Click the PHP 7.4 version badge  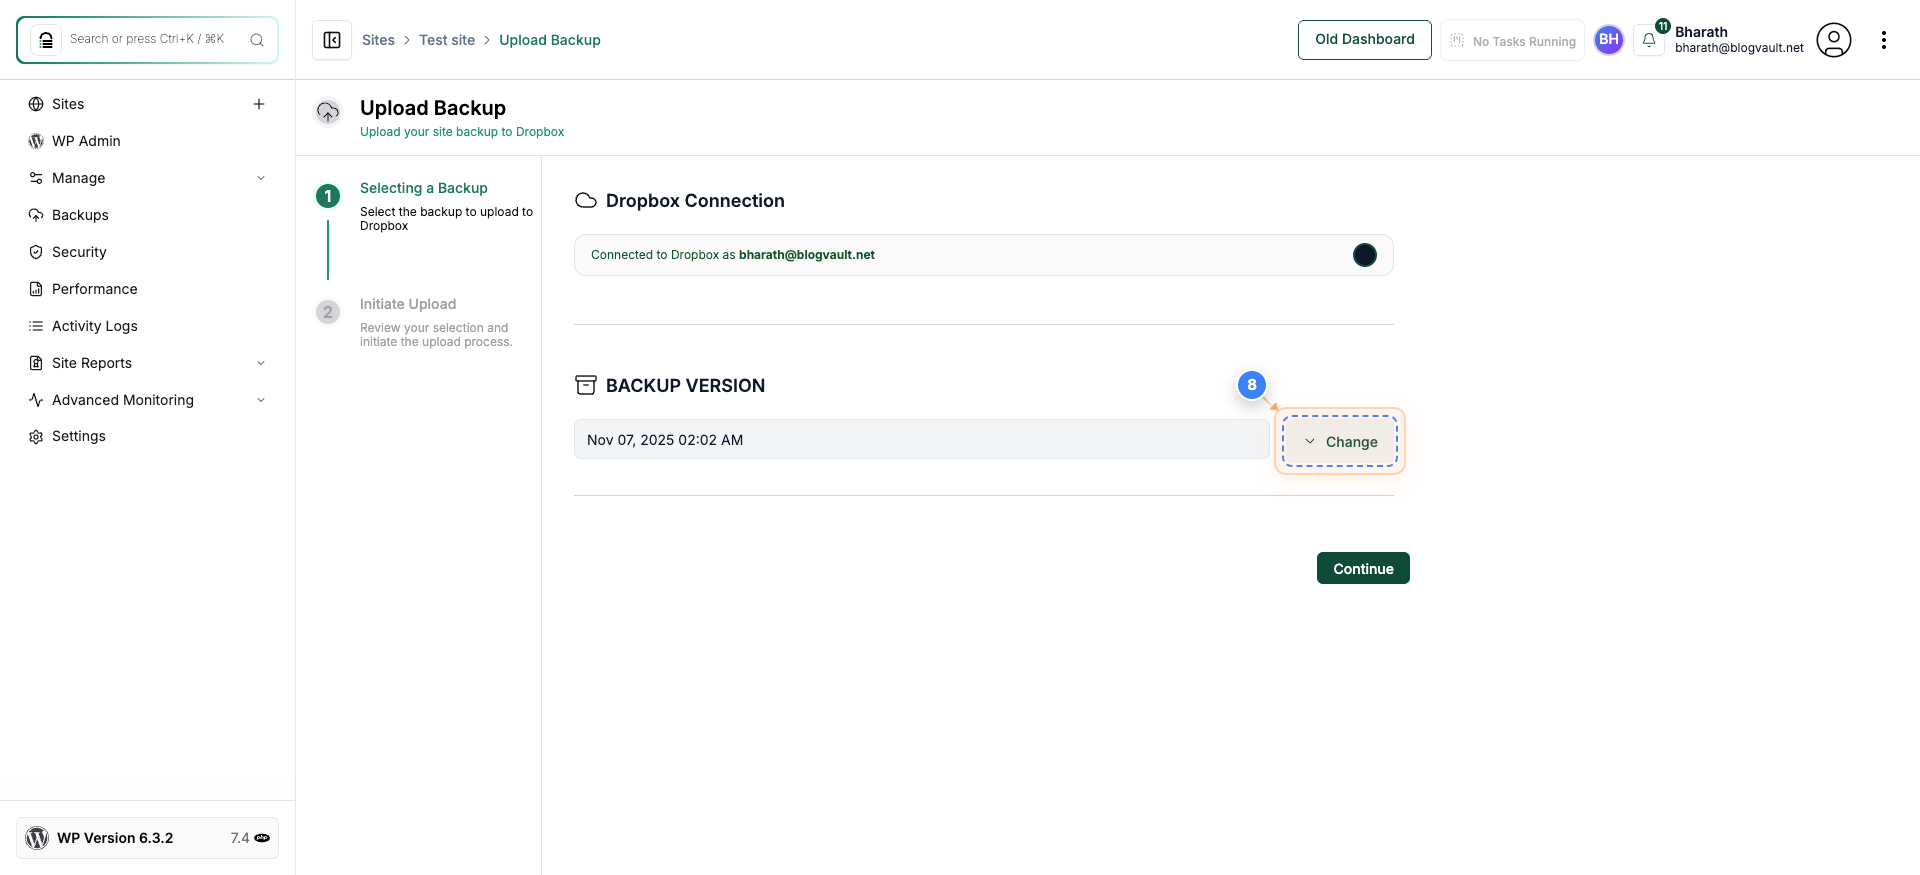point(250,838)
